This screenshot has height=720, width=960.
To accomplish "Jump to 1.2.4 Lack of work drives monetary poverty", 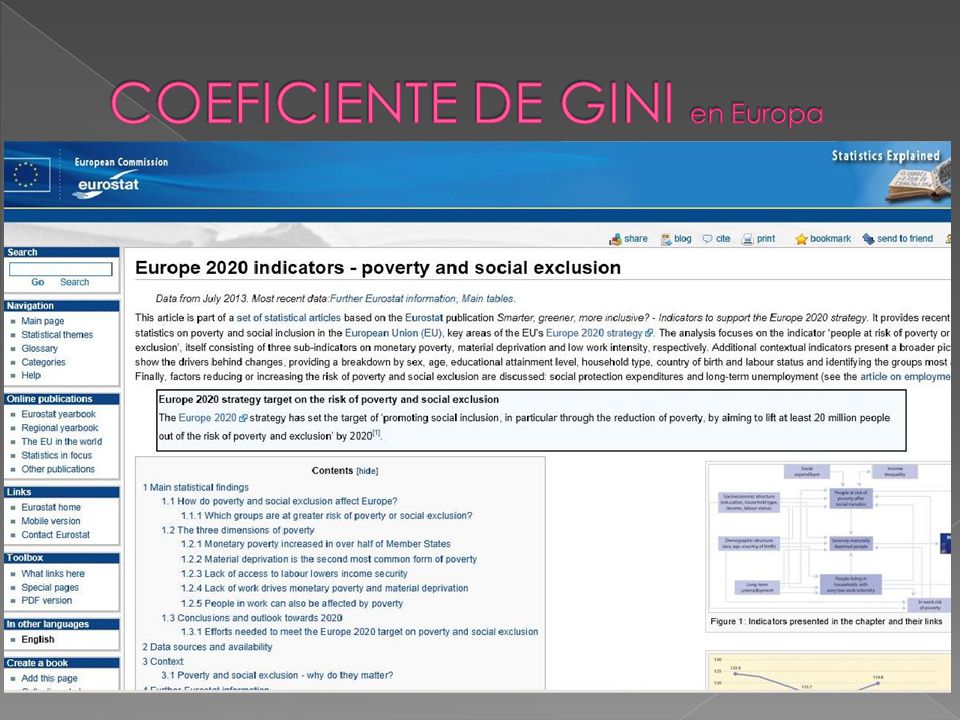I will 324,588.
